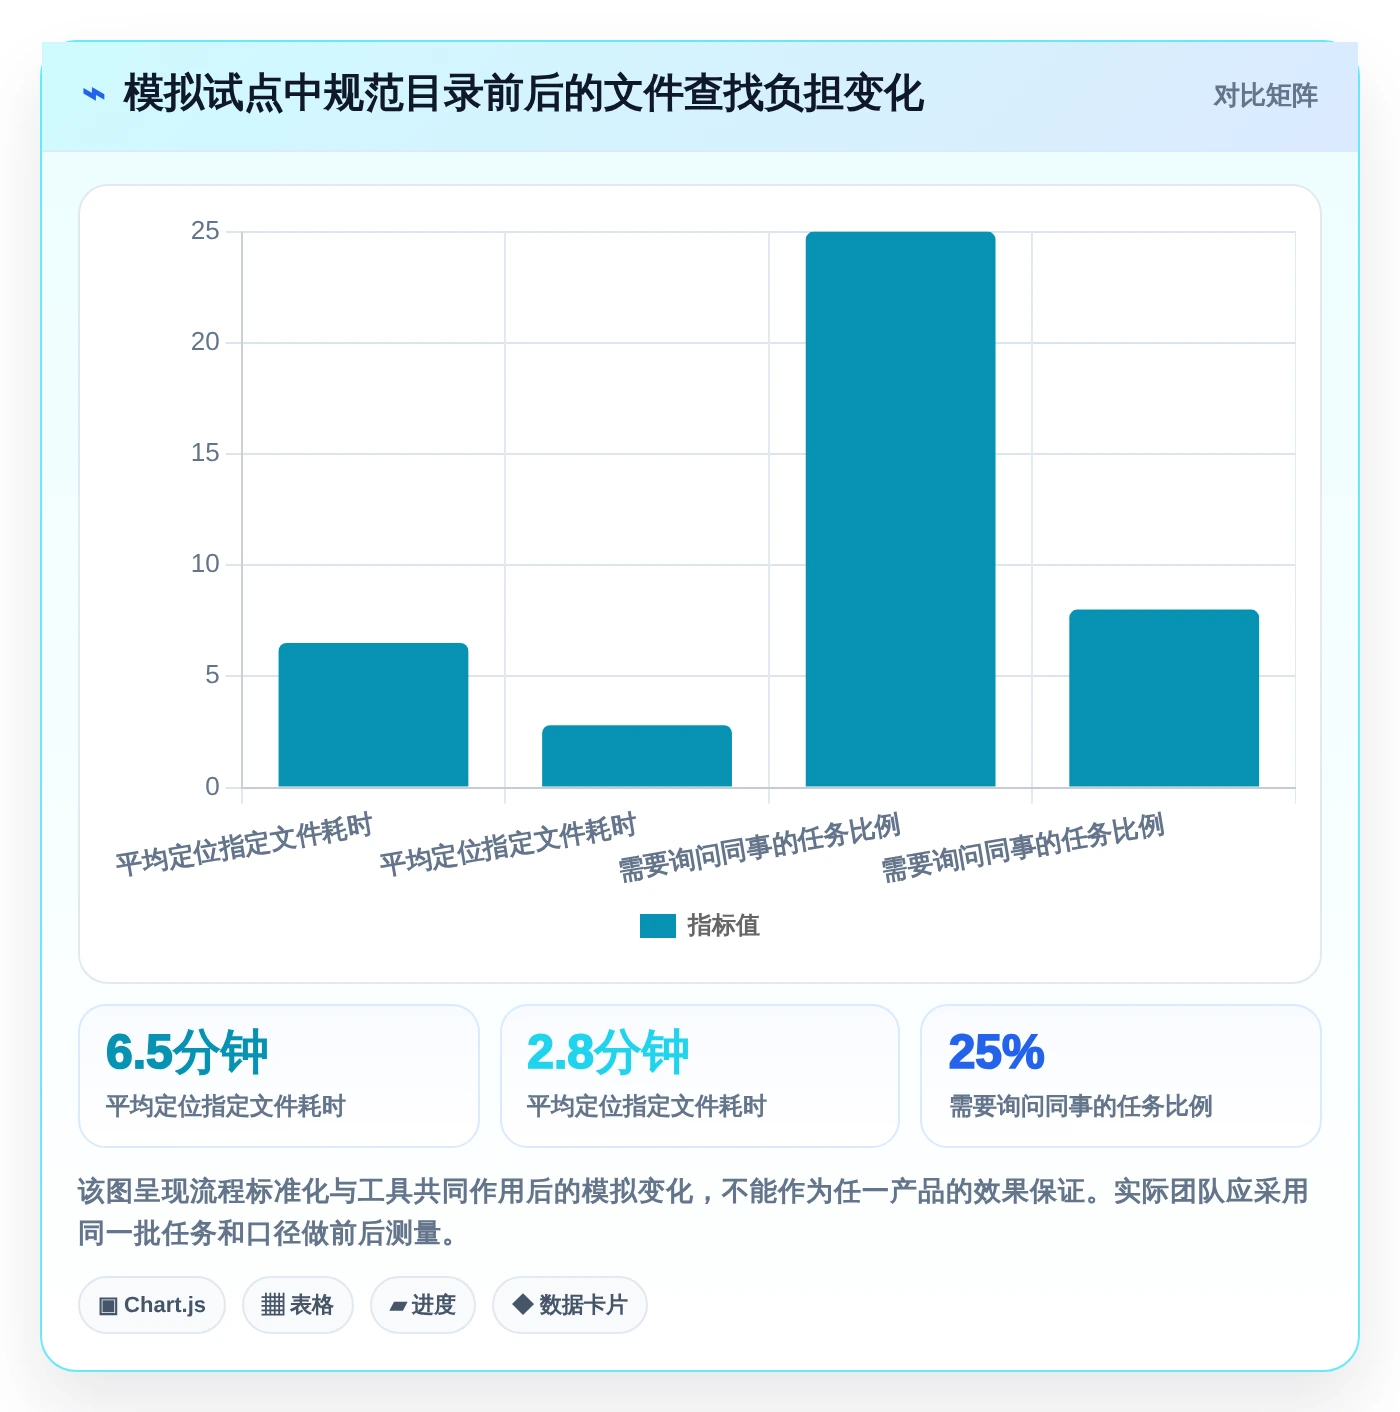Click the 指标值 legend label
The image size is (1400, 1412).
coord(723,926)
